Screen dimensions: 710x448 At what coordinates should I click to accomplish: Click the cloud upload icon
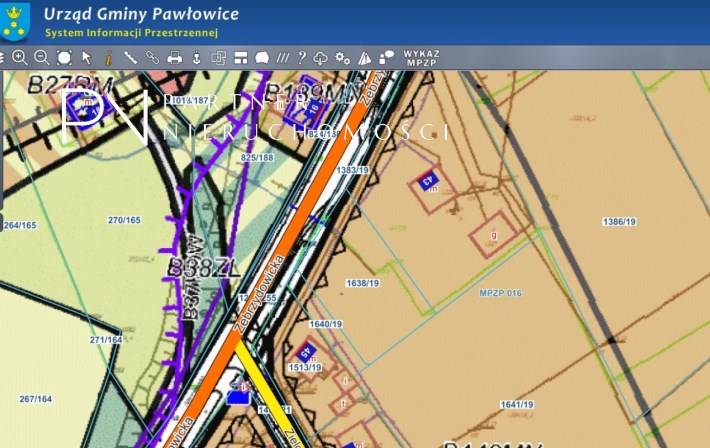pyautogui.click(x=321, y=58)
